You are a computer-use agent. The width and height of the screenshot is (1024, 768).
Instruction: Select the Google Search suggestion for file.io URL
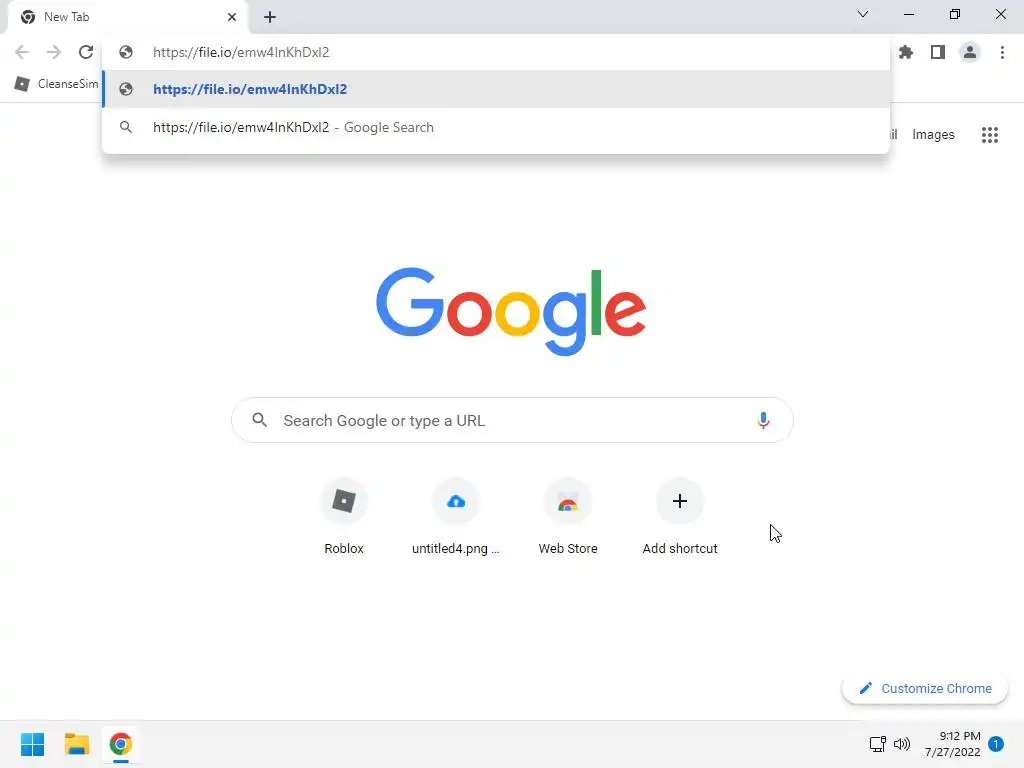[496, 127]
